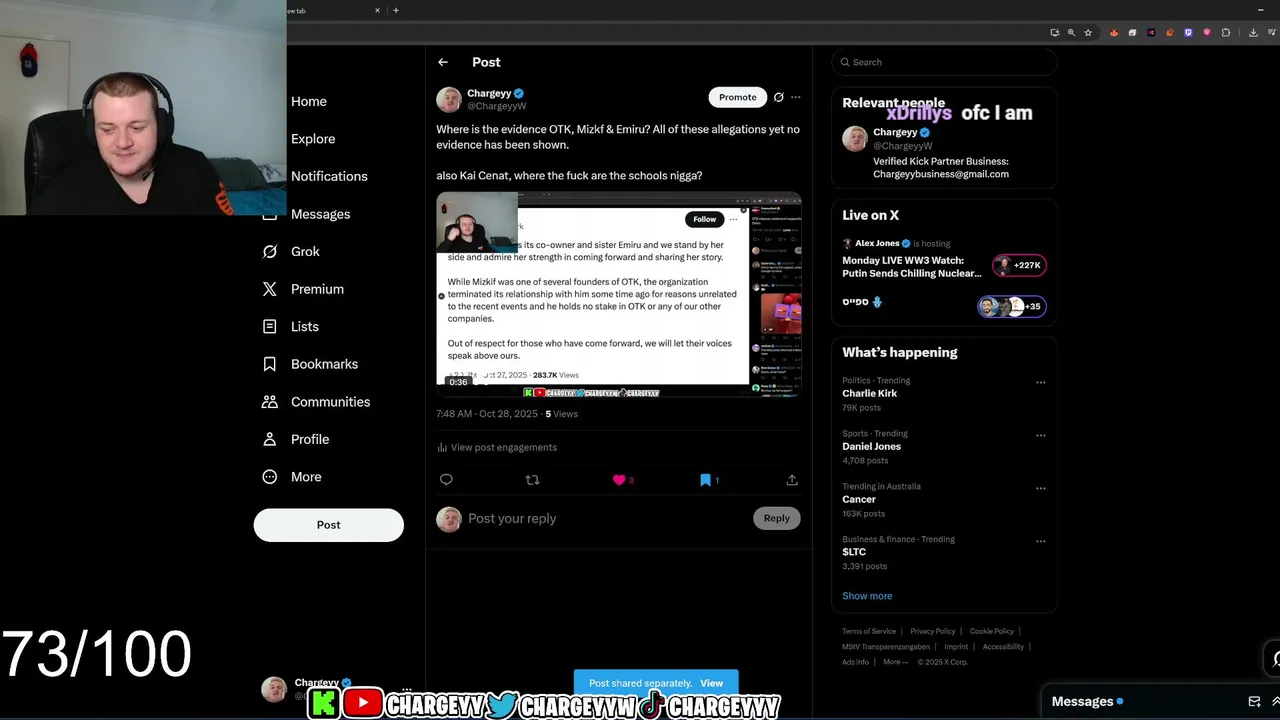This screenshot has width=1280, height=720.
Task: Click the Promote button
Action: point(738,97)
